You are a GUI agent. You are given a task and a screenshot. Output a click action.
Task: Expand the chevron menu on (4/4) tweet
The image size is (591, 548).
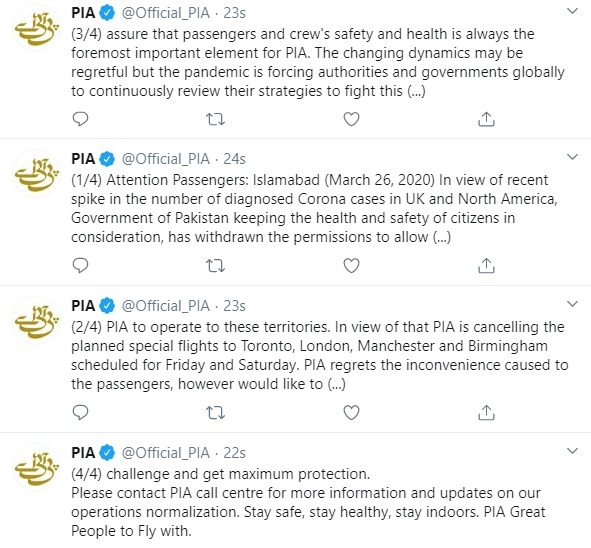tap(573, 451)
